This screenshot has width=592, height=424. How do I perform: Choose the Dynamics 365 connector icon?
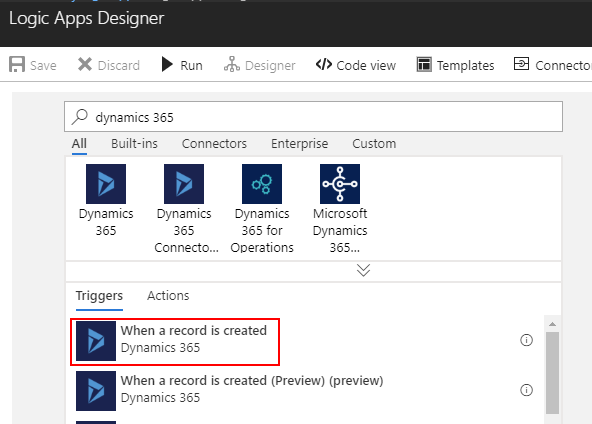pos(106,184)
